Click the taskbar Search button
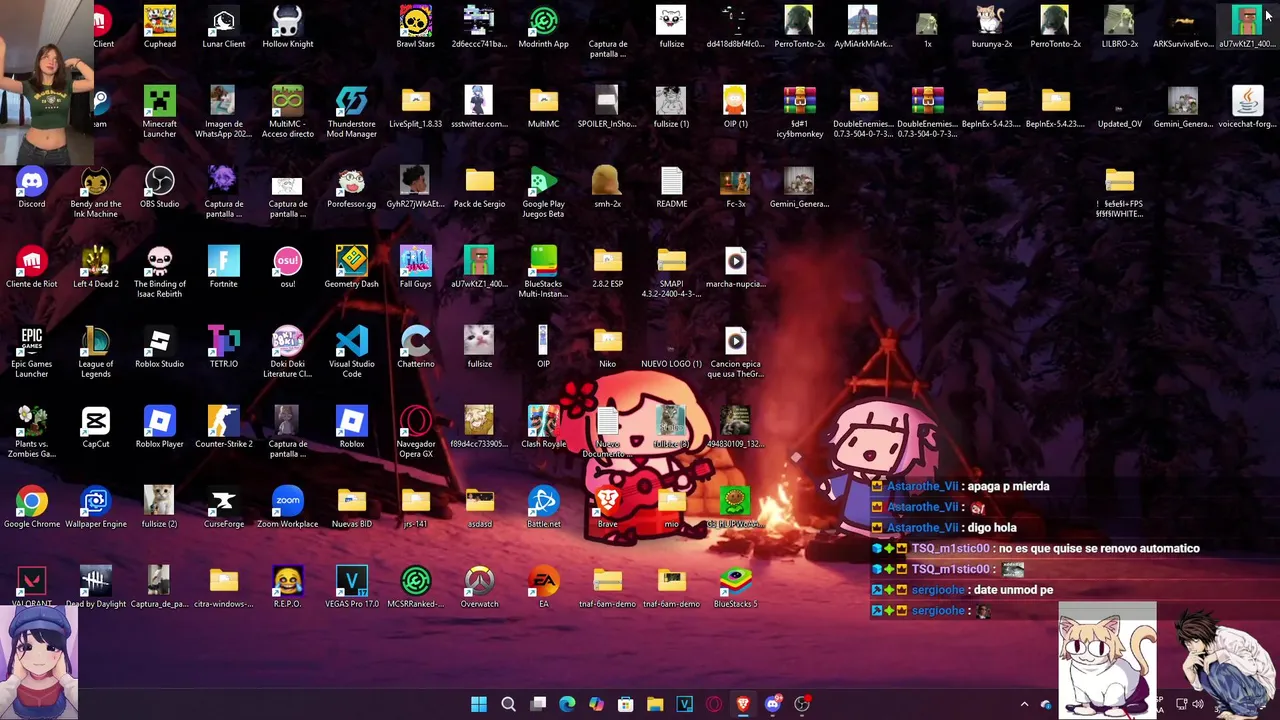 tap(508, 704)
